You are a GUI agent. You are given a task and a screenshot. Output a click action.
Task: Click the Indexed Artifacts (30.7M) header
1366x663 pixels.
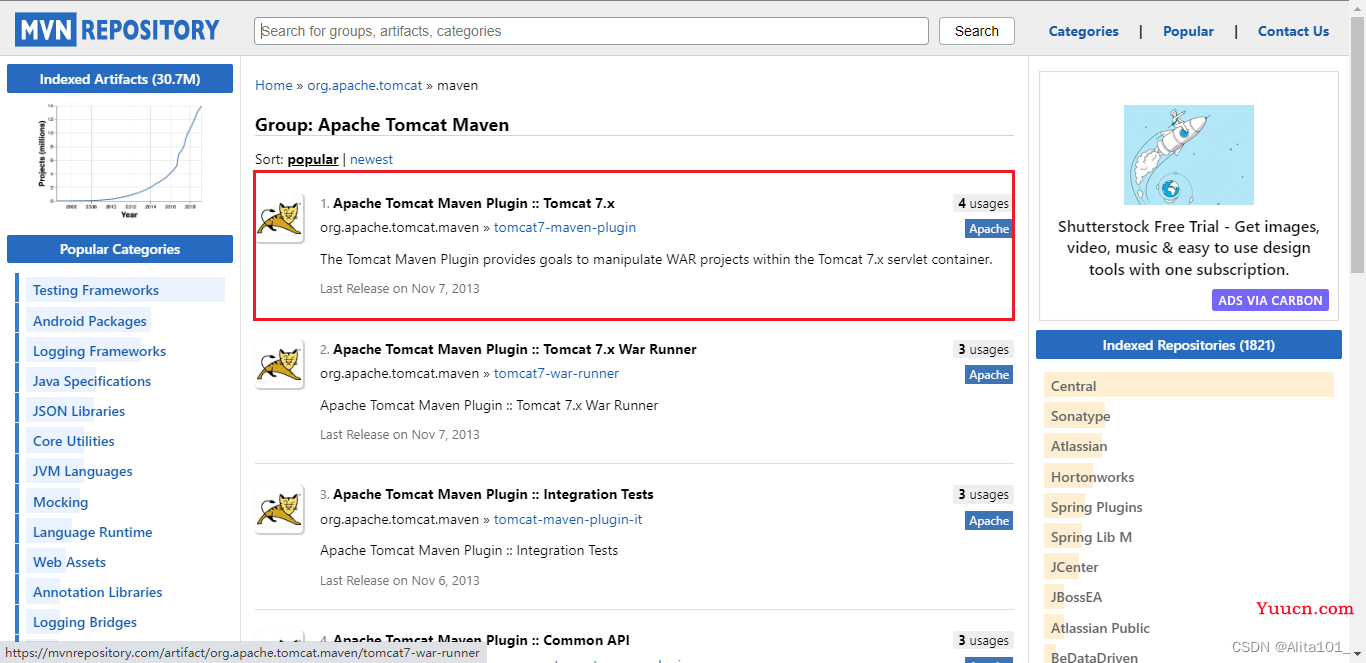(x=120, y=79)
